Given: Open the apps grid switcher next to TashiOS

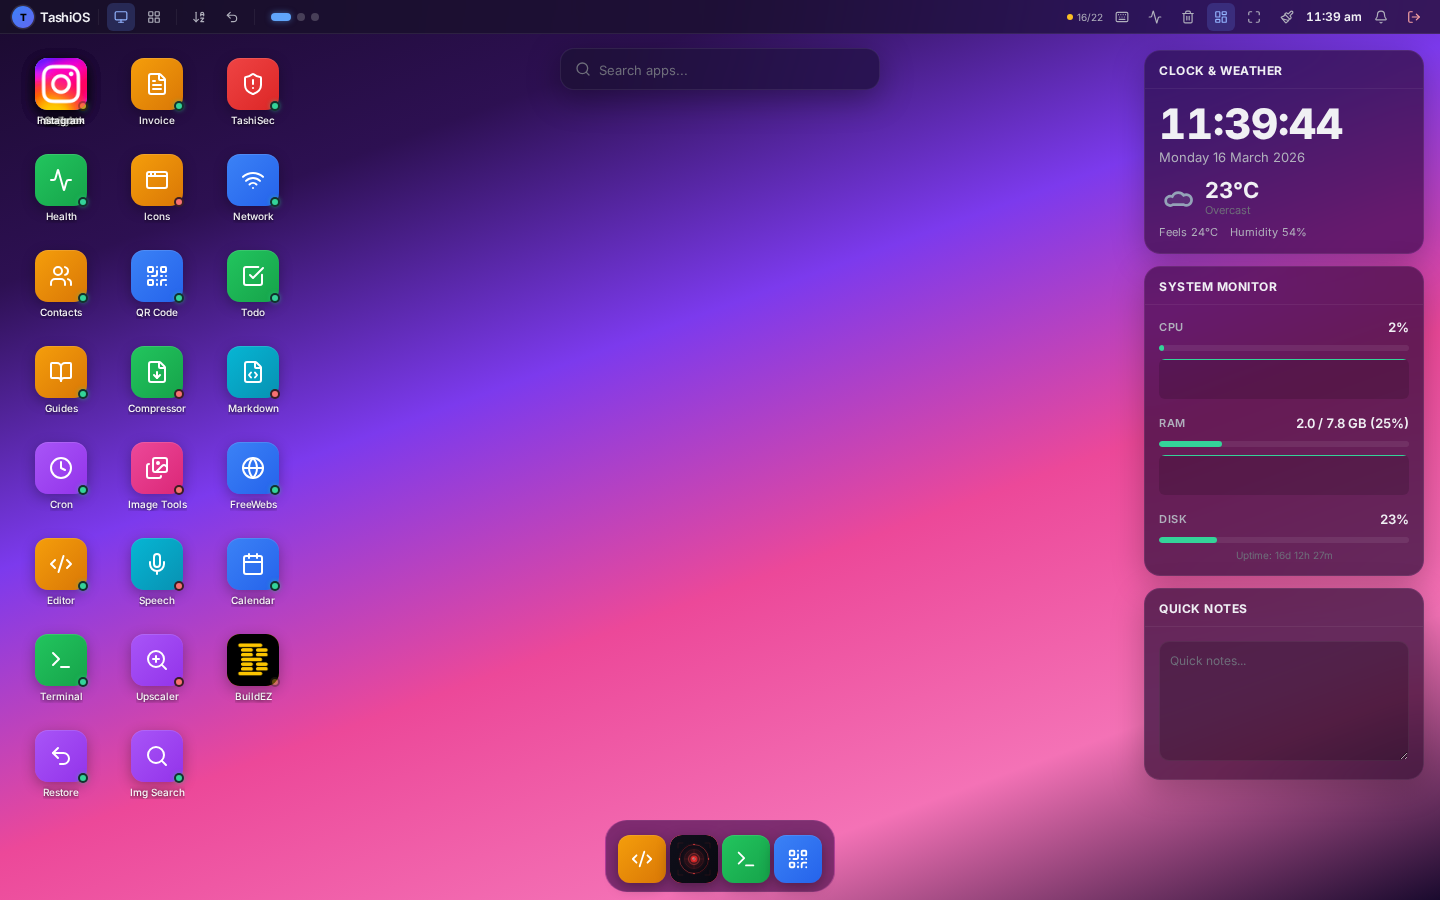Looking at the screenshot, I should [x=153, y=17].
